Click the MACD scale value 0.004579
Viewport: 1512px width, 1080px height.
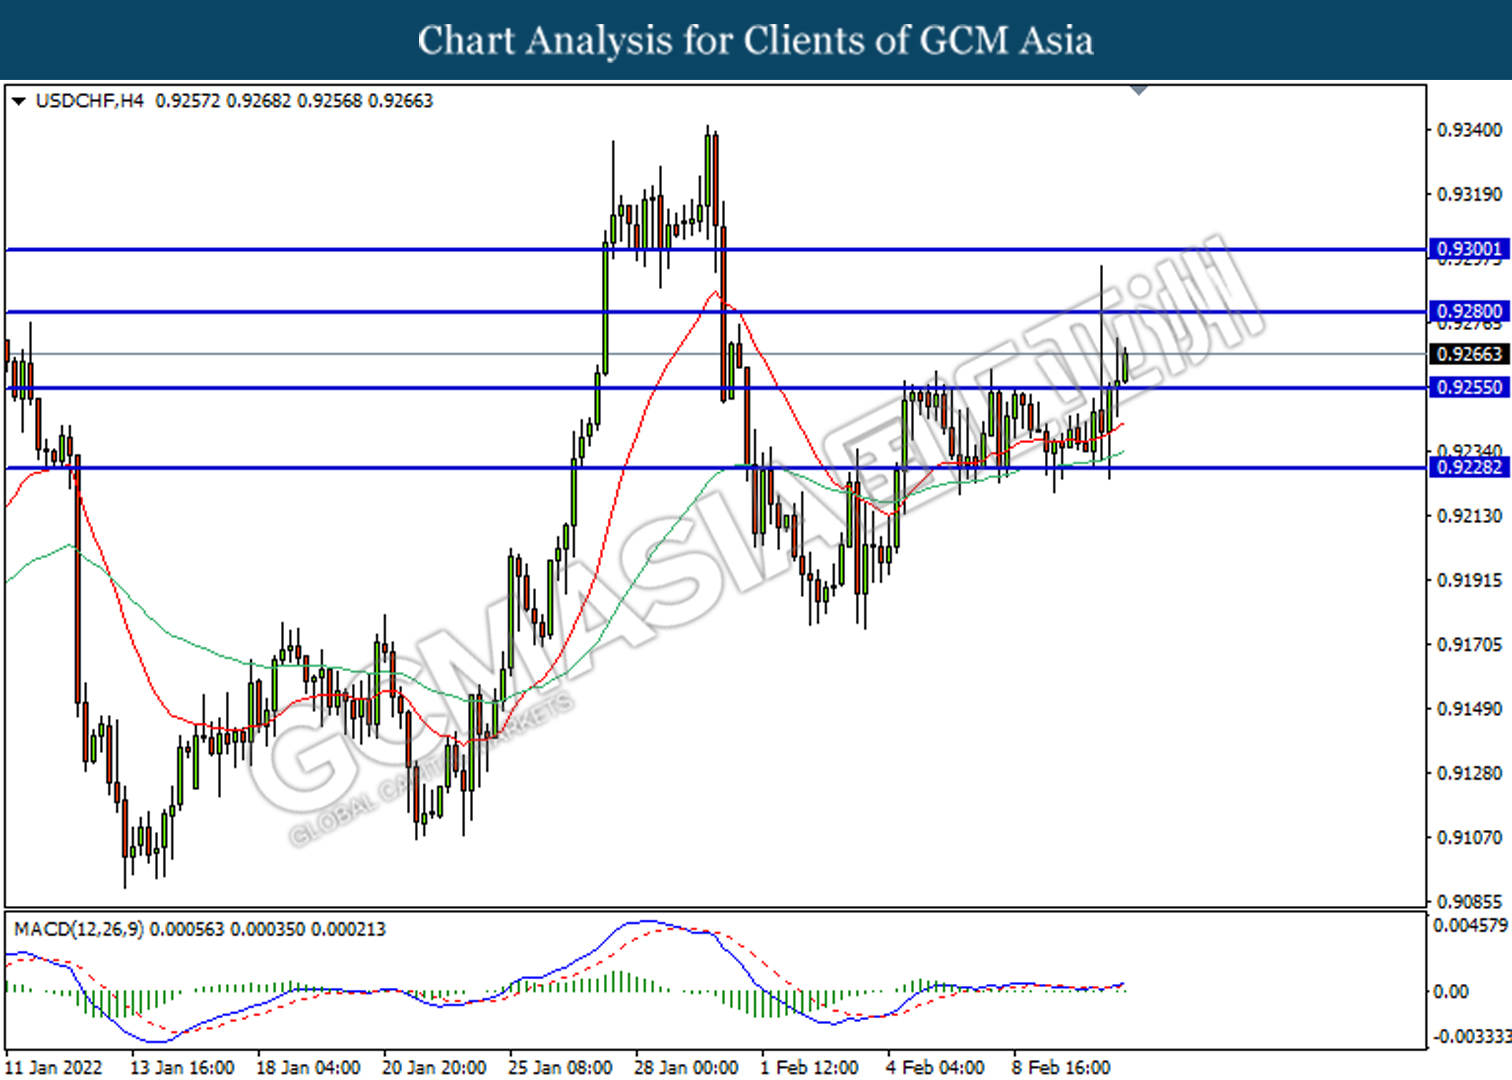[x=1470, y=925]
